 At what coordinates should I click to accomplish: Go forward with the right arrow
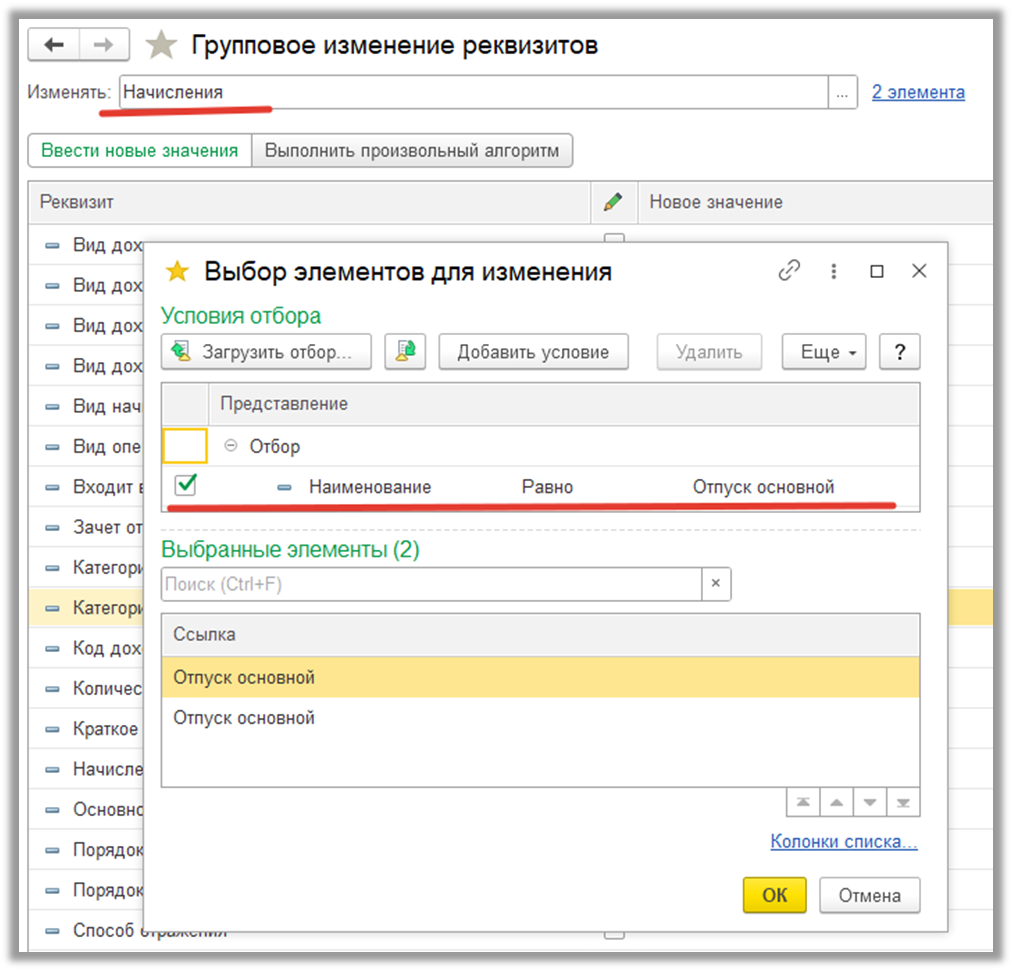pos(104,45)
